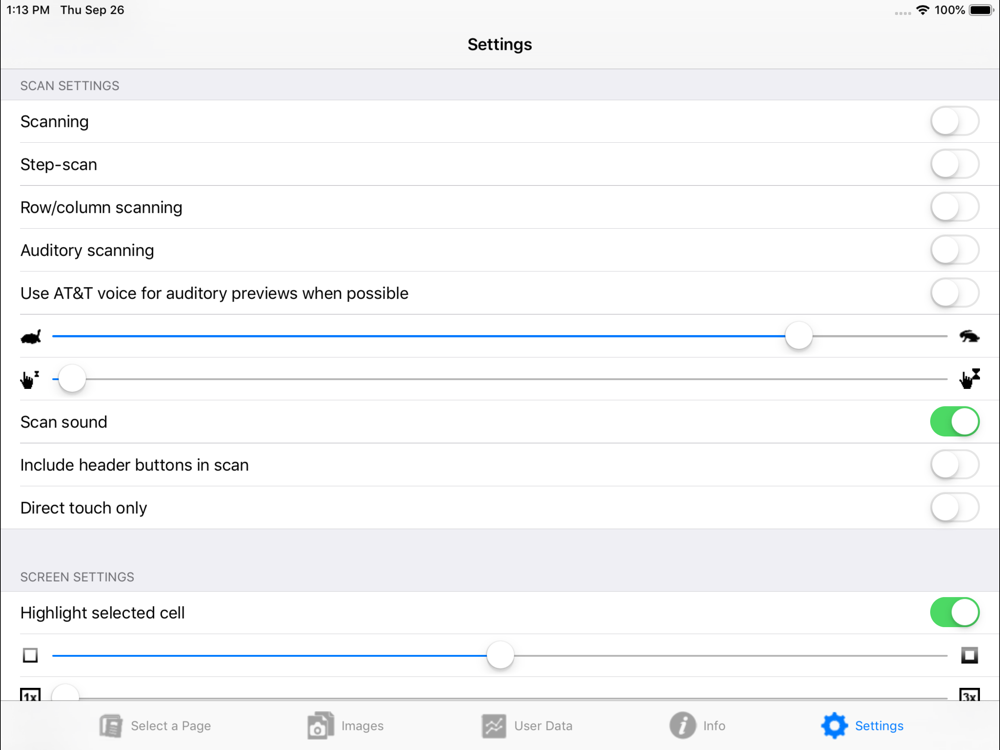Screen dimensions: 1000x750
Task: Turn on Step-scan
Action: (x=954, y=165)
